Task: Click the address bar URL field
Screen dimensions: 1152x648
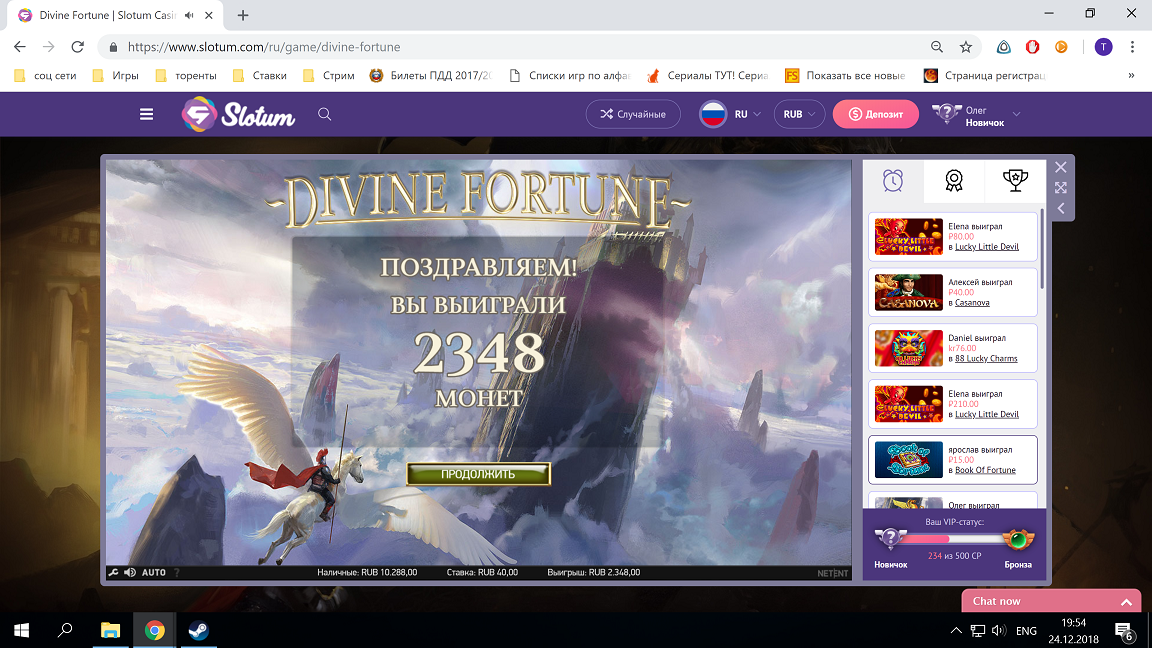Action: [514, 47]
